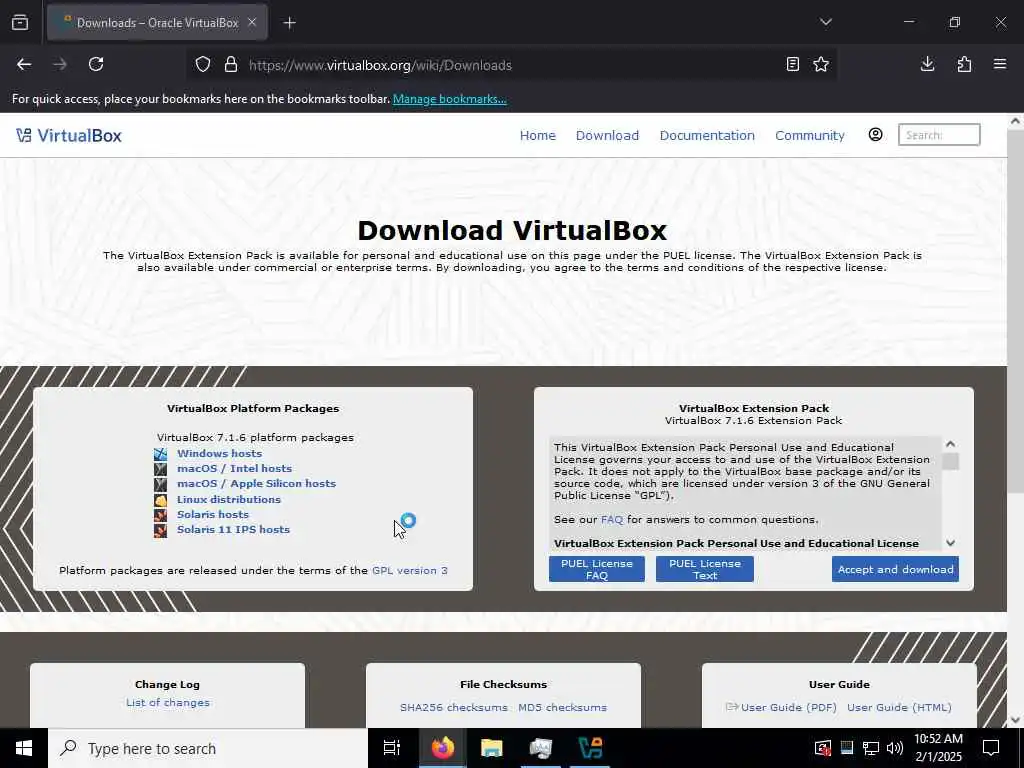Open the List of changes link

click(x=168, y=703)
